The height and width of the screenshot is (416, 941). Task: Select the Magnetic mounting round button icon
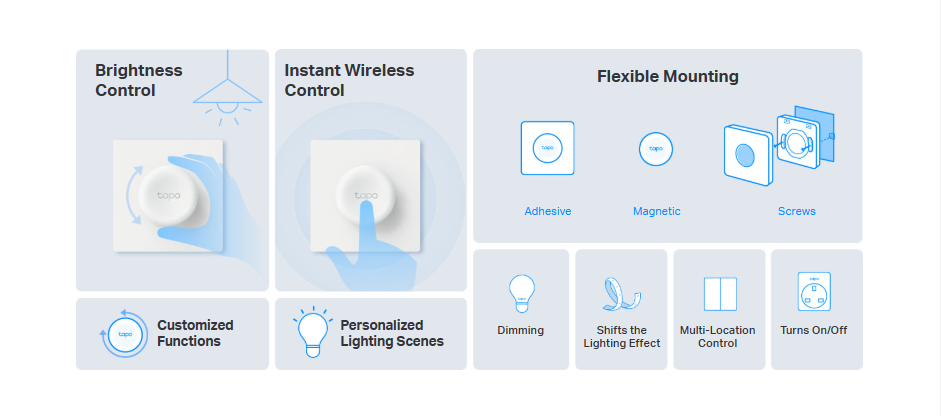coord(656,149)
